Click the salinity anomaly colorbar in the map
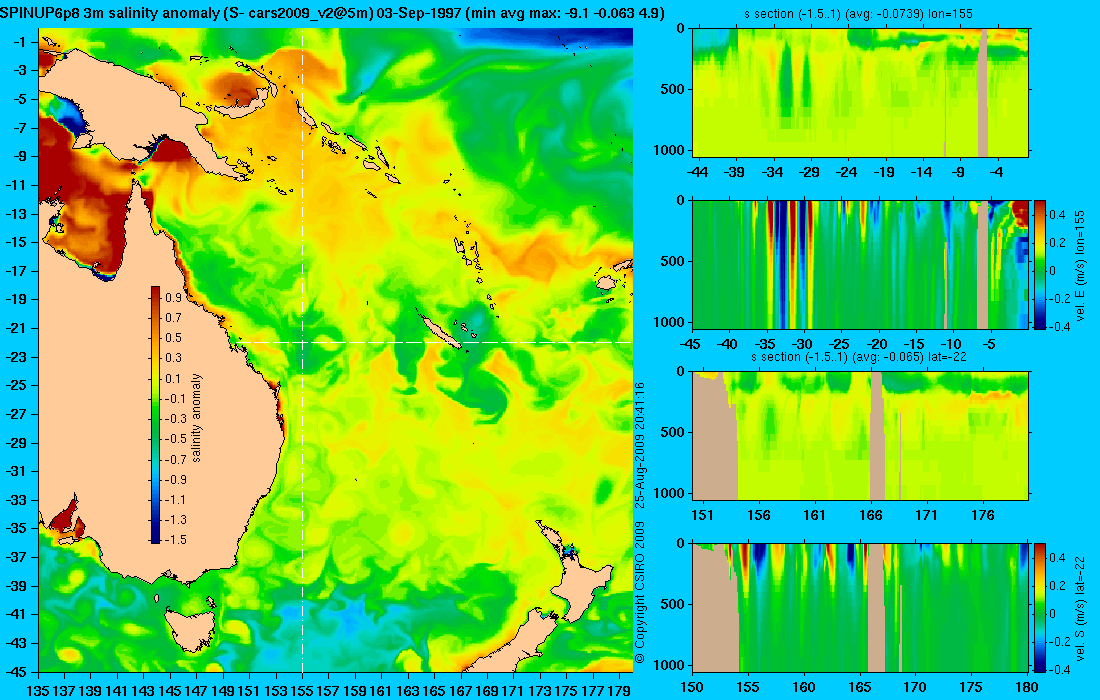1100x700 pixels. tap(155, 415)
